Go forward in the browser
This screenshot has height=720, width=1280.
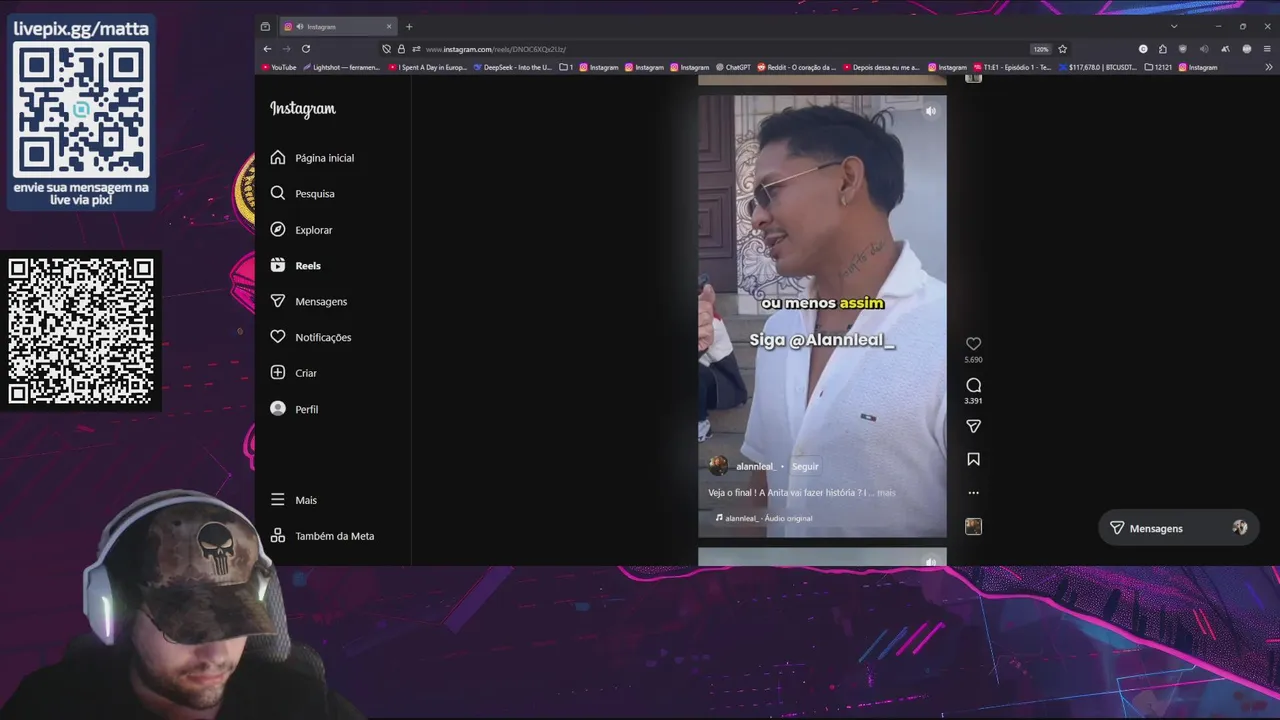click(286, 49)
